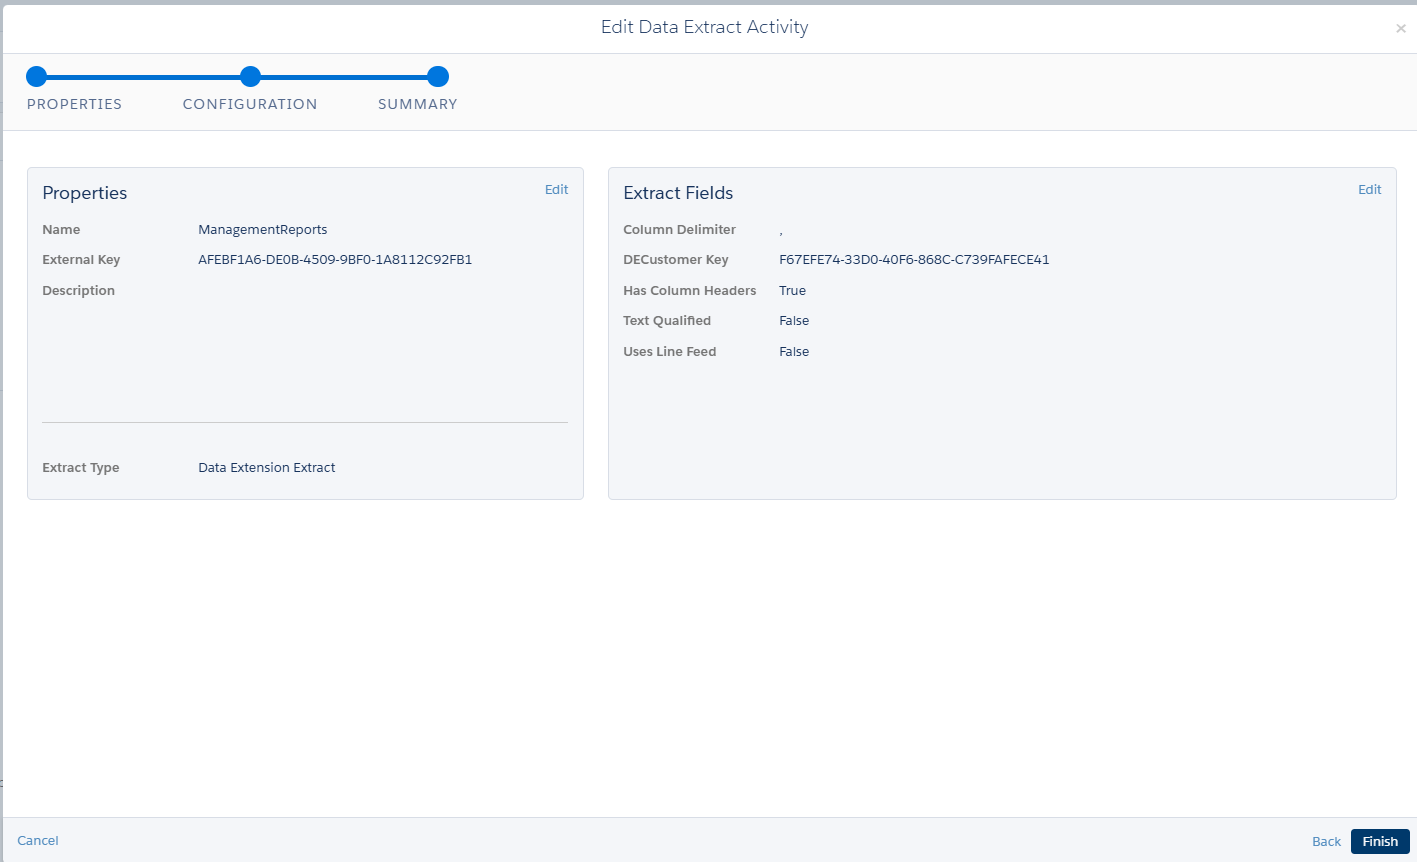Image resolution: width=1417 pixels, height=862 pixels.
Task: Select the SUMMARY step label
Action: click(x=417, y=104)
